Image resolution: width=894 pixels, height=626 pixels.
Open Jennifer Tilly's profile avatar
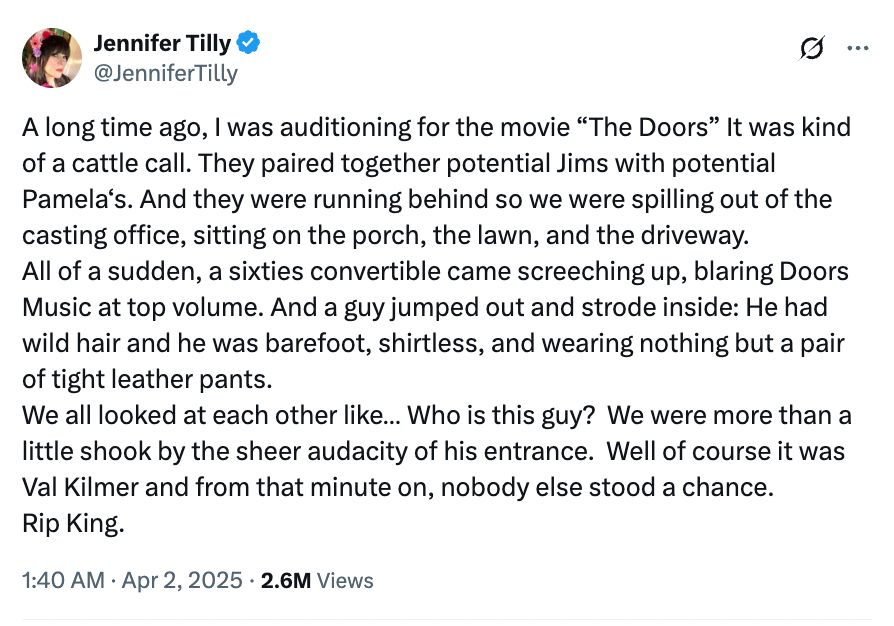click(x=52, y=57)
